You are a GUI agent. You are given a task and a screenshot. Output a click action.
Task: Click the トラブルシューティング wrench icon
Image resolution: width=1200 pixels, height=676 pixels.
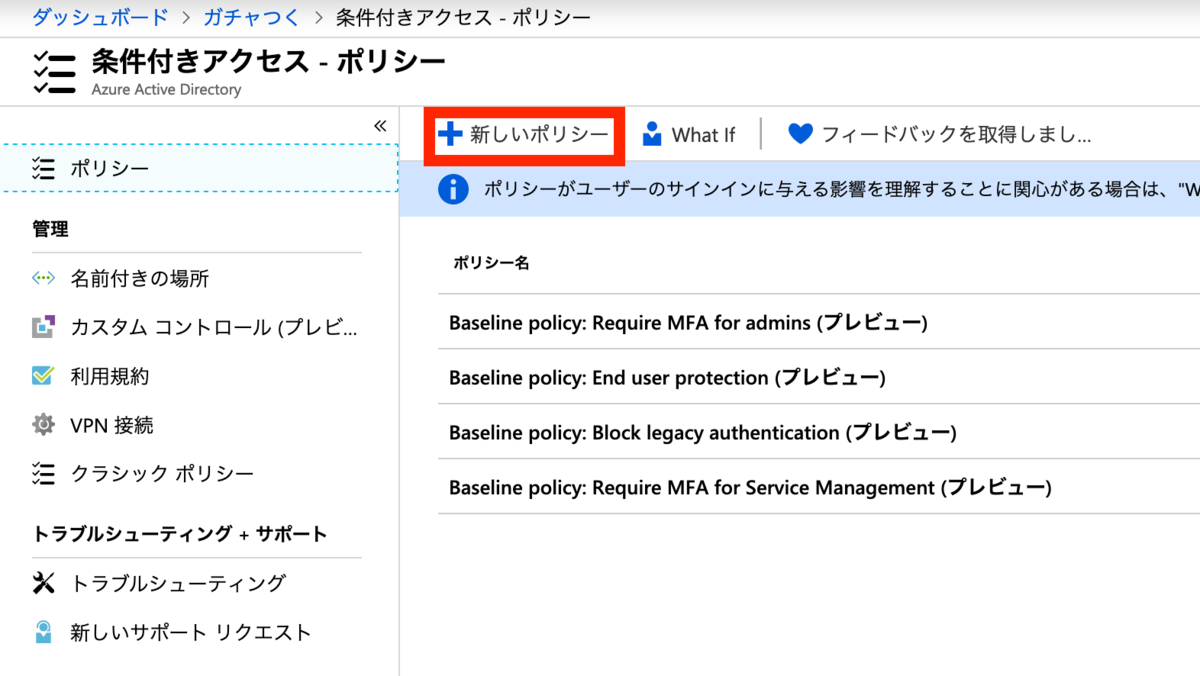[43, 583]
